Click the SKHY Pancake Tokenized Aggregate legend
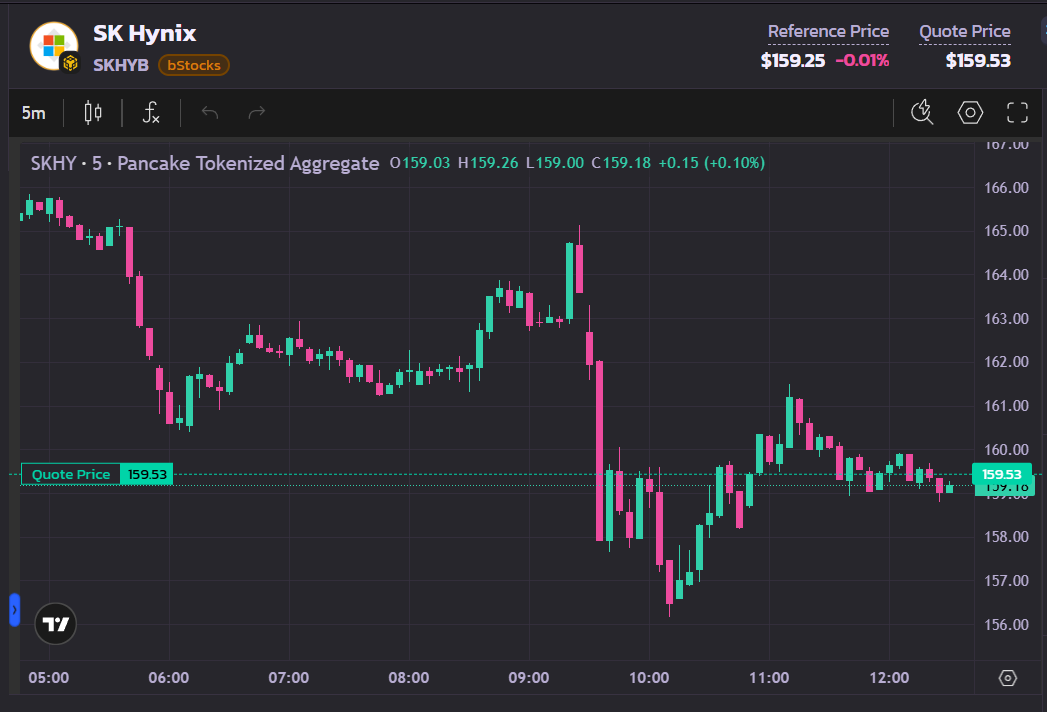 click(205, 163)
